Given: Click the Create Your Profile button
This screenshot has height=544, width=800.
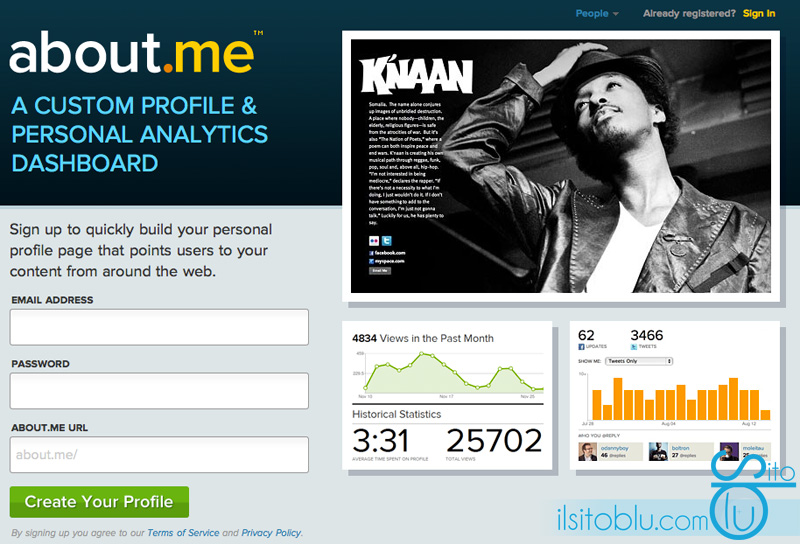Looking at the screenshot, I should pyautogui.click(x=99, y=502).
